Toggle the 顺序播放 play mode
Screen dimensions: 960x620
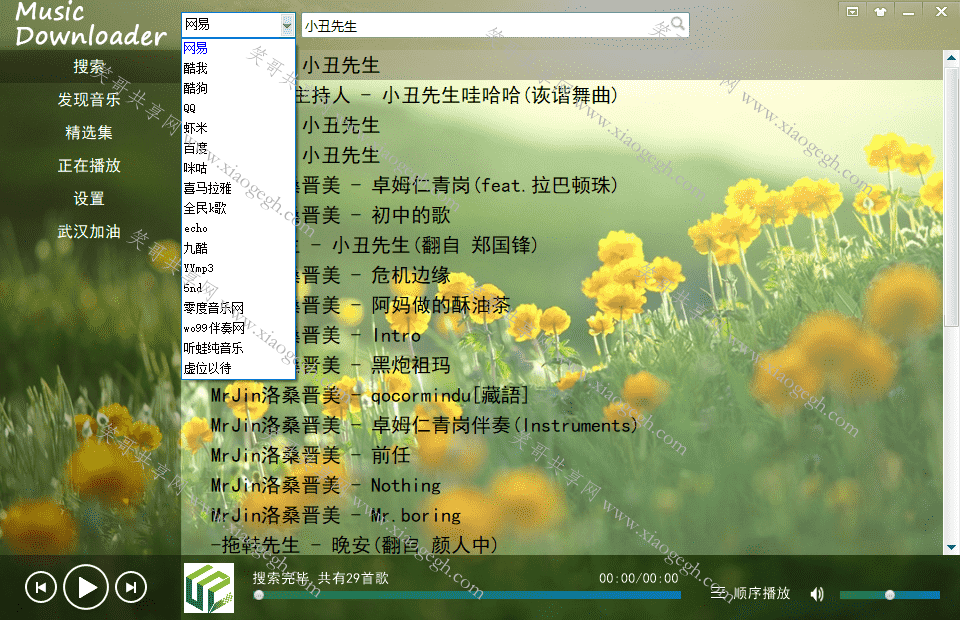click(751, 593)
